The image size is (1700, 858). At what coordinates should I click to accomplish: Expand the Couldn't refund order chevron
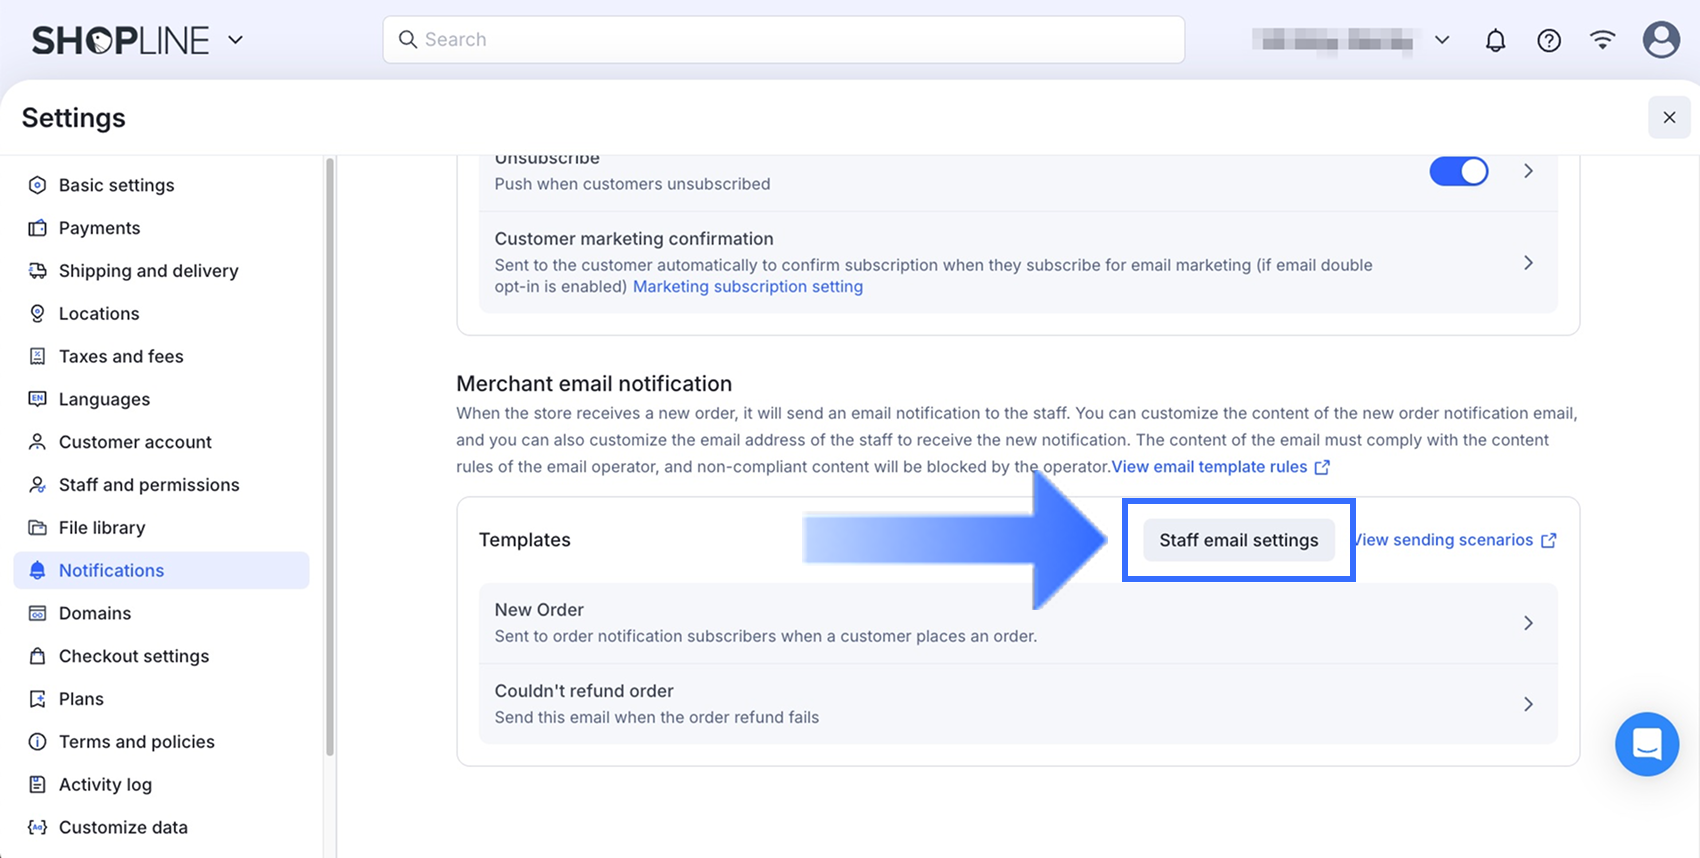tap(1528, 704)
